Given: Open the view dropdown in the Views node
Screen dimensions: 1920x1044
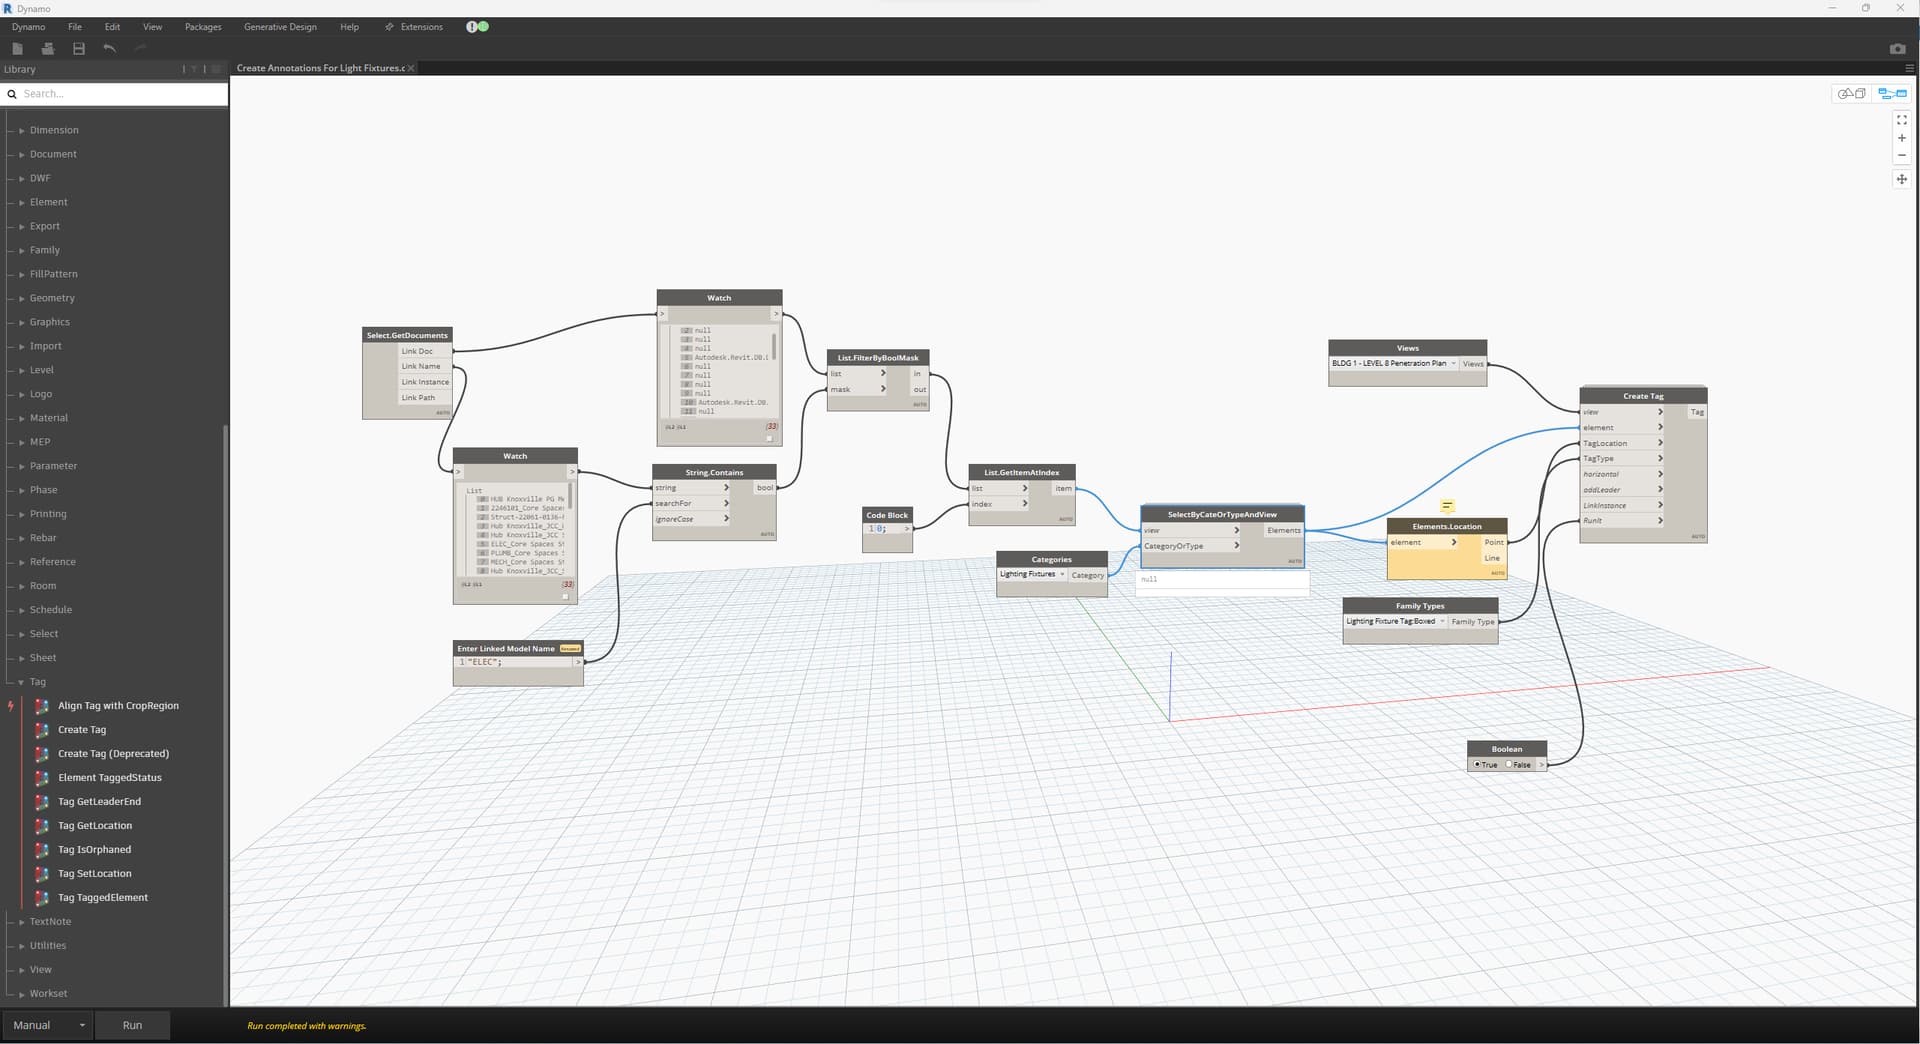Looking at the screenshot, I should tap(1455, 363).
